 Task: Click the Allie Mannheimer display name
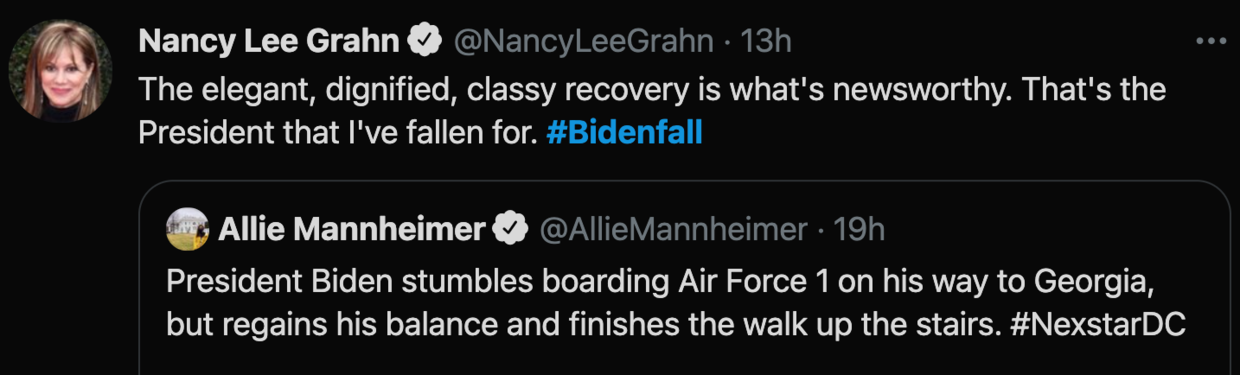(352, 230)
